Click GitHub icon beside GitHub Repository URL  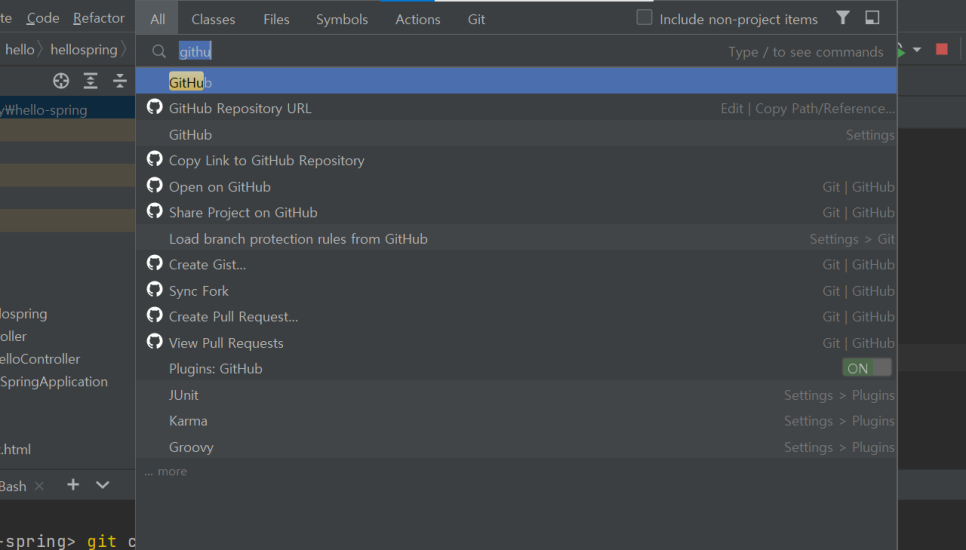[155, 107]
